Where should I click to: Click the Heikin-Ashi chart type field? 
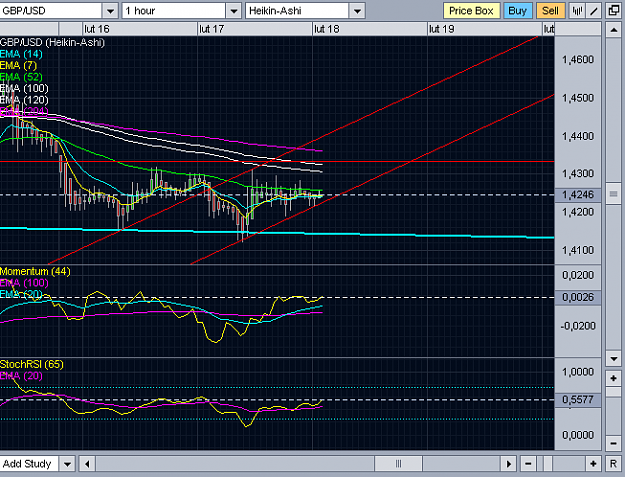click(x=297, y=11)
